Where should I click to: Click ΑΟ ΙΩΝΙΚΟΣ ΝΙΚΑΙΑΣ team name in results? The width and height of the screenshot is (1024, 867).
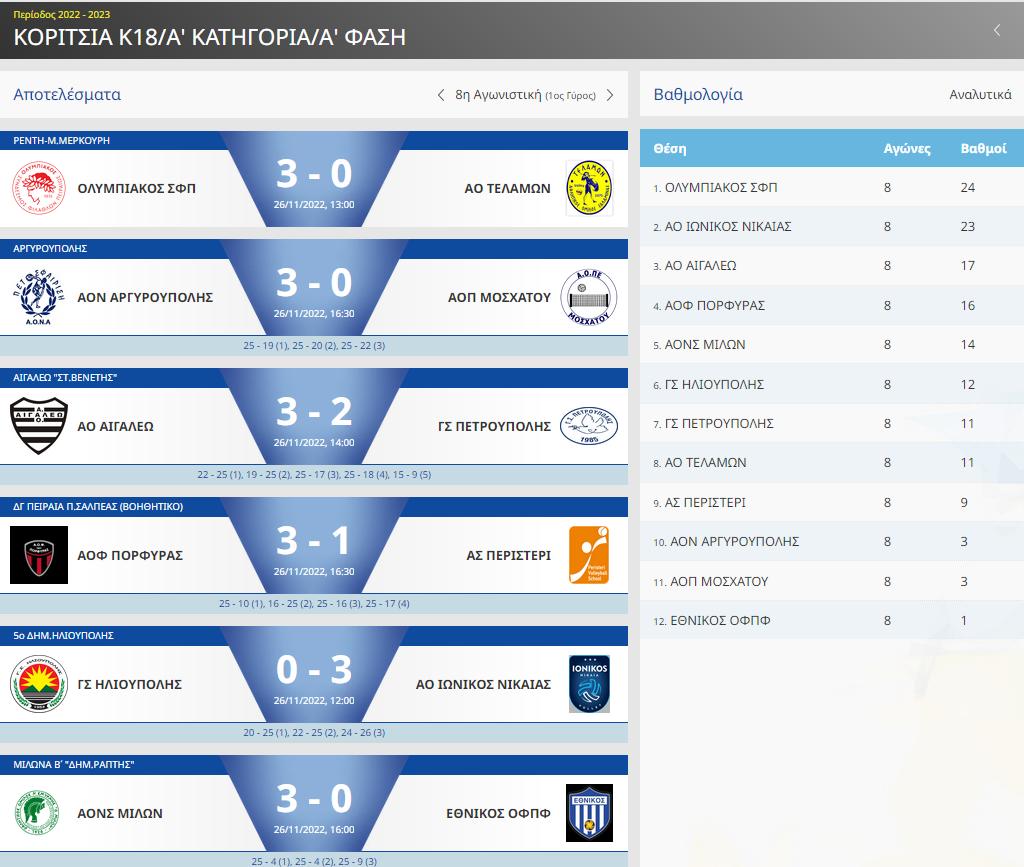point(483,684)
